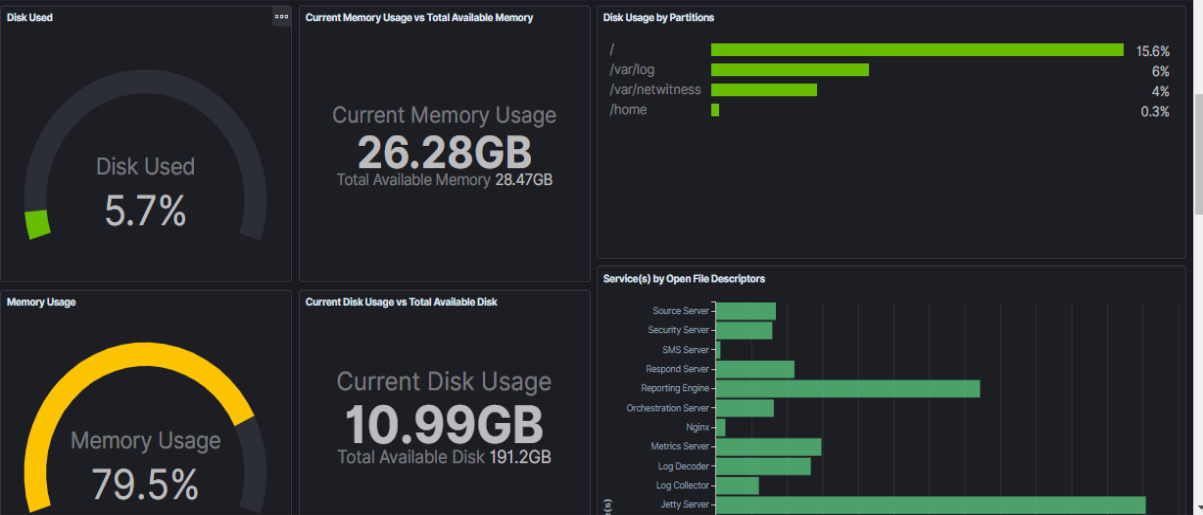Screen dimensions: 1203x515
Task: Click the Reporting Engine bar
Action: tap(847, 389)
